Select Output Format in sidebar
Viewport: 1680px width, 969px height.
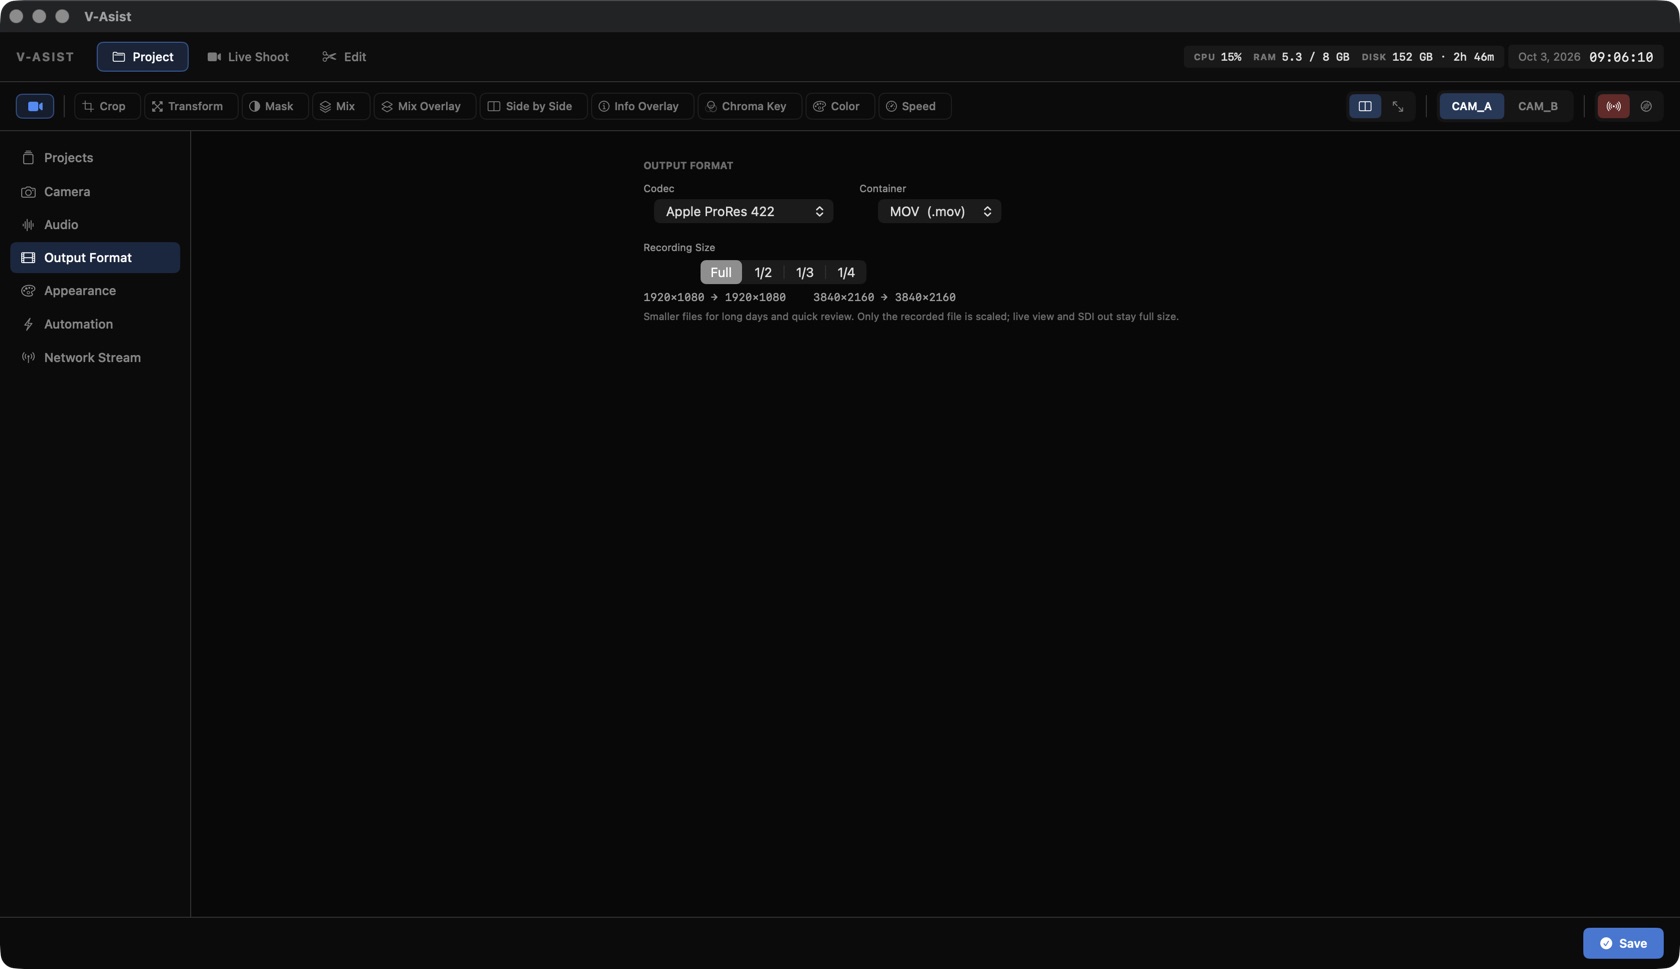(95, 258)
